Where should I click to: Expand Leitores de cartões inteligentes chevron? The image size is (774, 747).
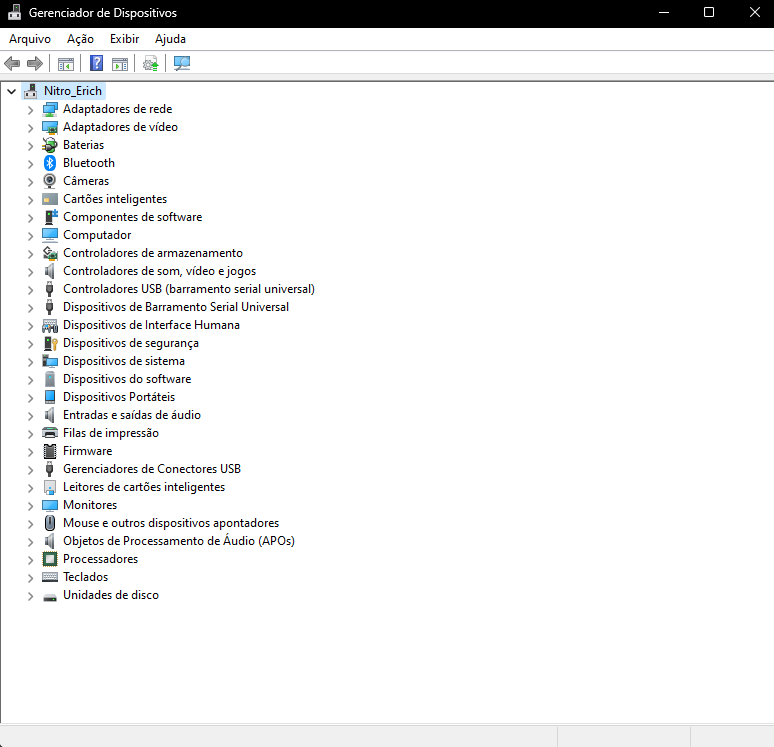31,488
